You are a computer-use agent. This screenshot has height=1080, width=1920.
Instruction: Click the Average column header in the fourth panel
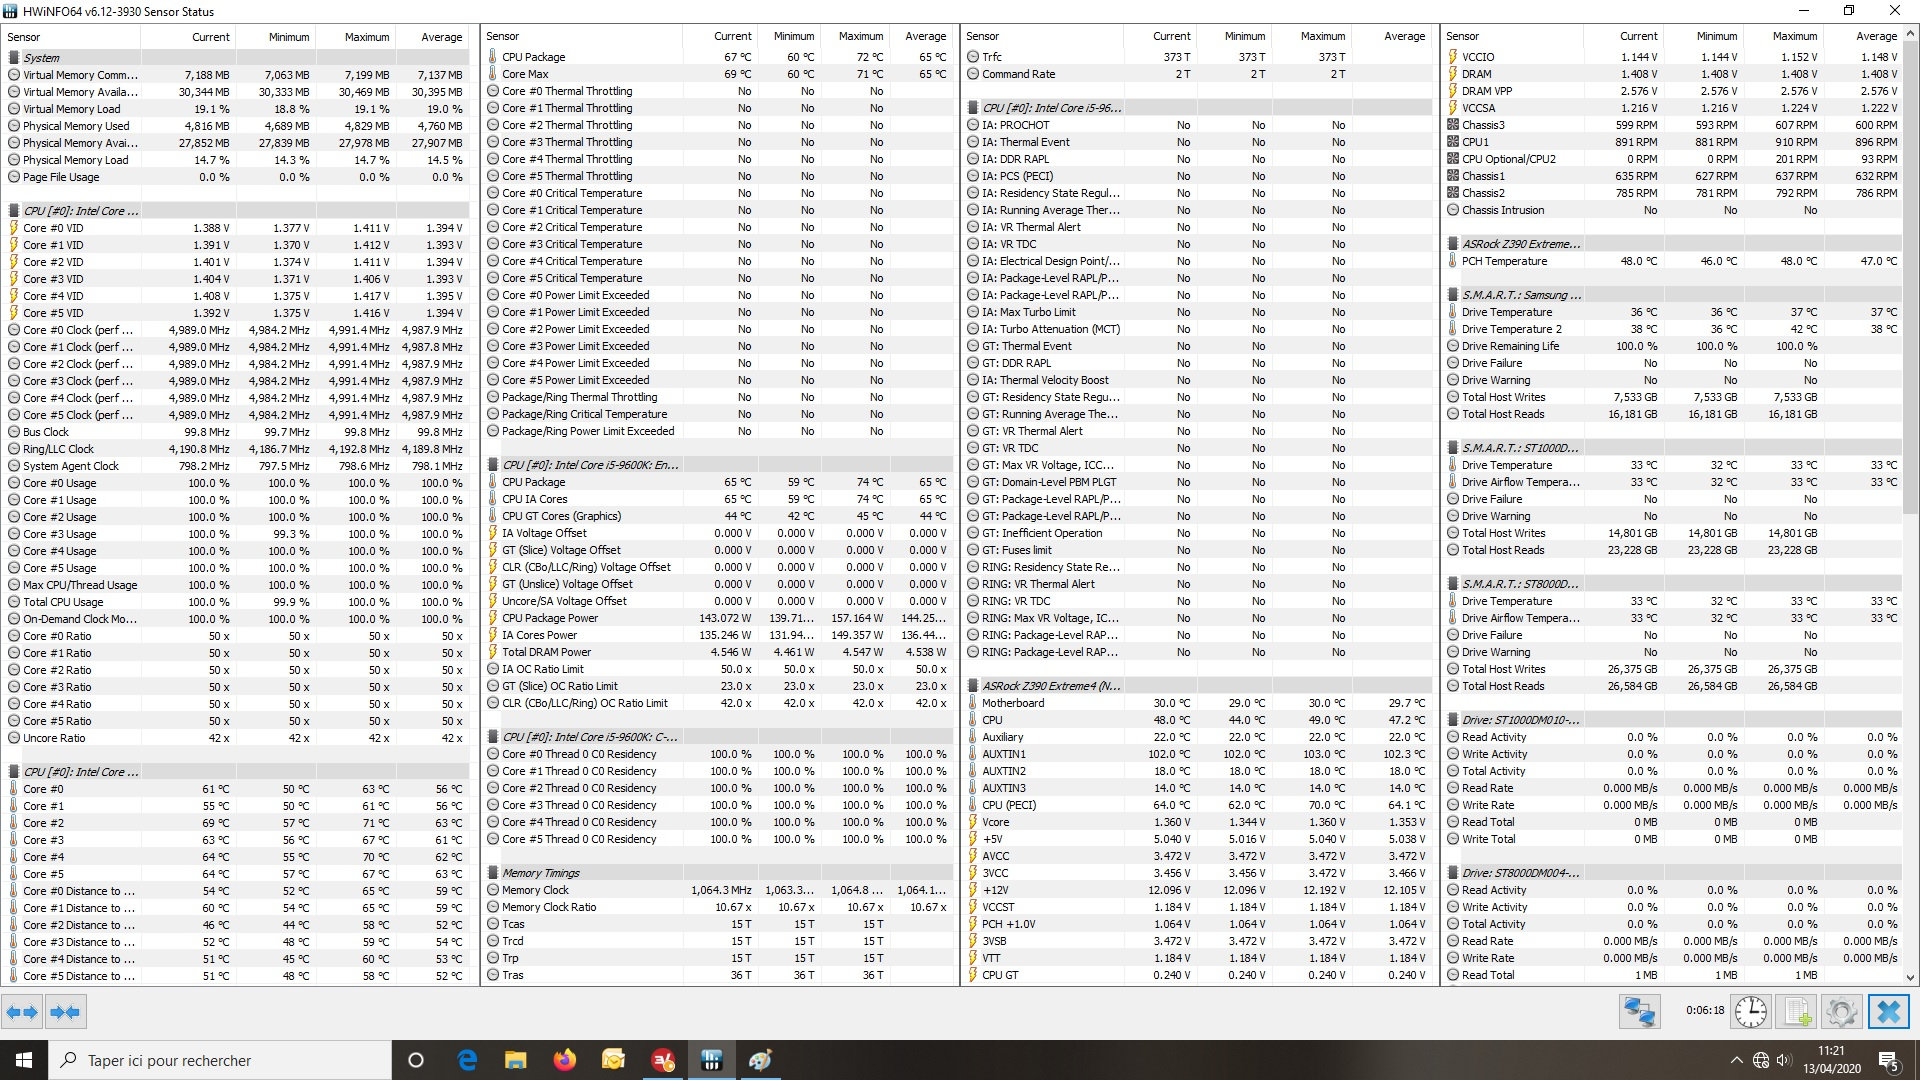[1875, 36]
